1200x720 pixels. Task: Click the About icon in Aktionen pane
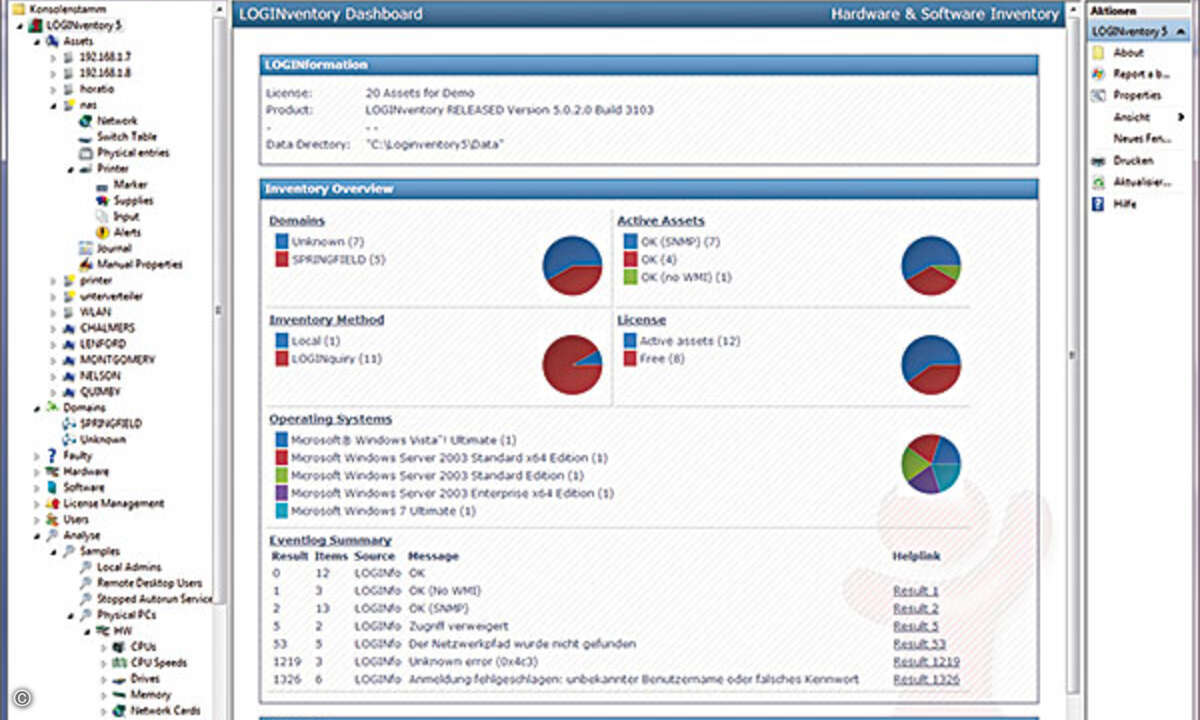coord(1098,53)
